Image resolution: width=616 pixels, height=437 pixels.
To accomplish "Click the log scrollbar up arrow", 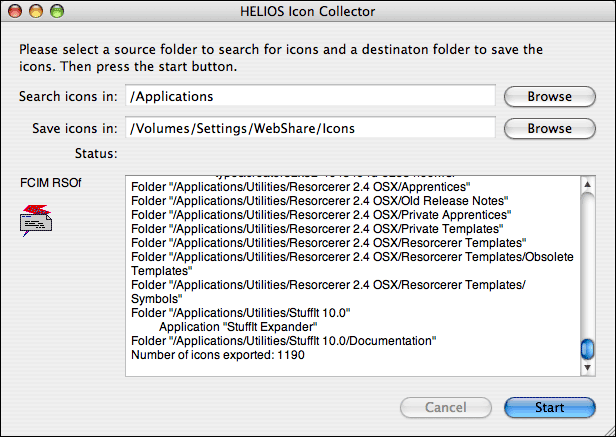I will tap(588, 184).
